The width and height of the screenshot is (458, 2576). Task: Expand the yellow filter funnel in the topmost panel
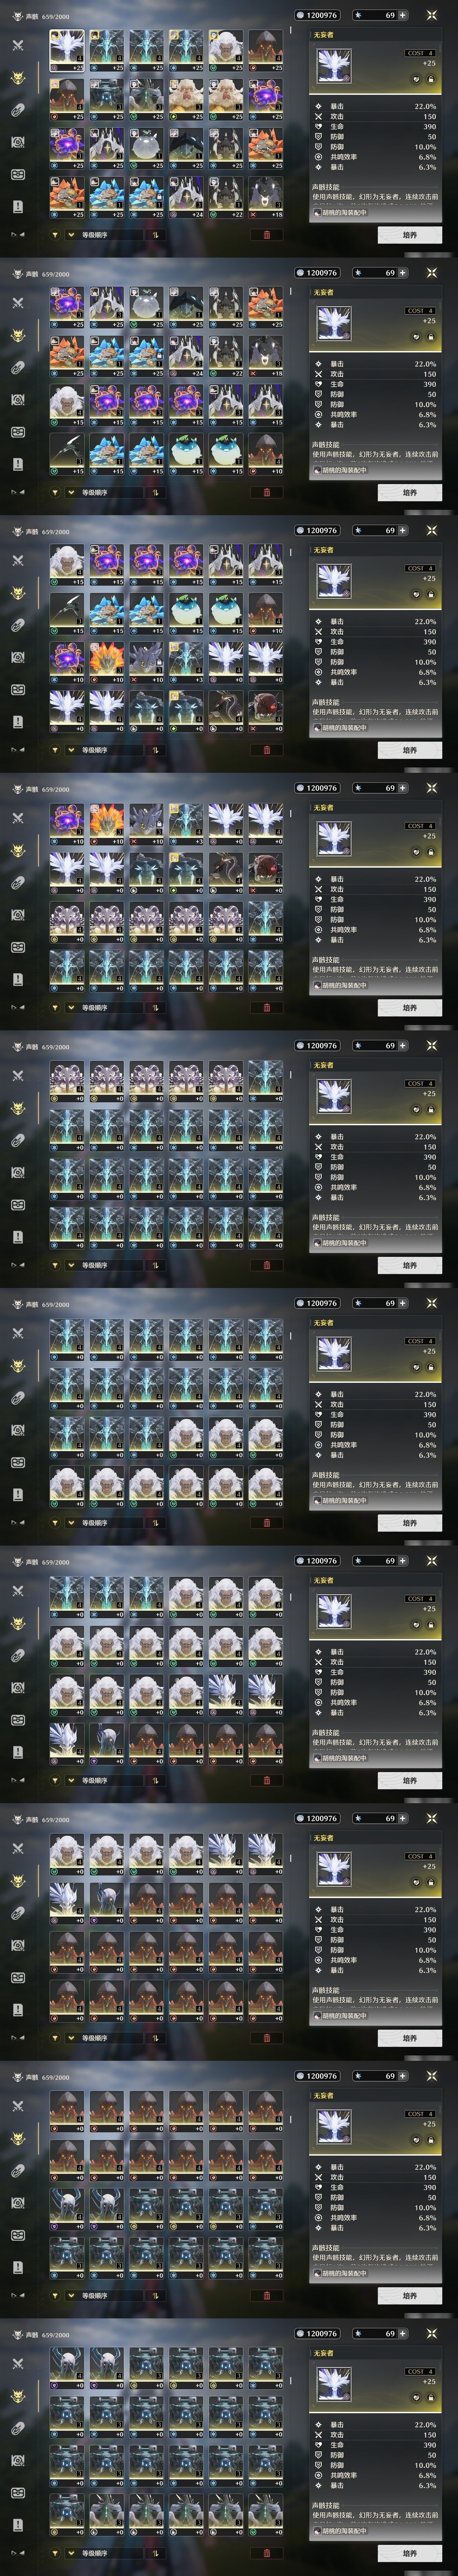tap(55, 235)
